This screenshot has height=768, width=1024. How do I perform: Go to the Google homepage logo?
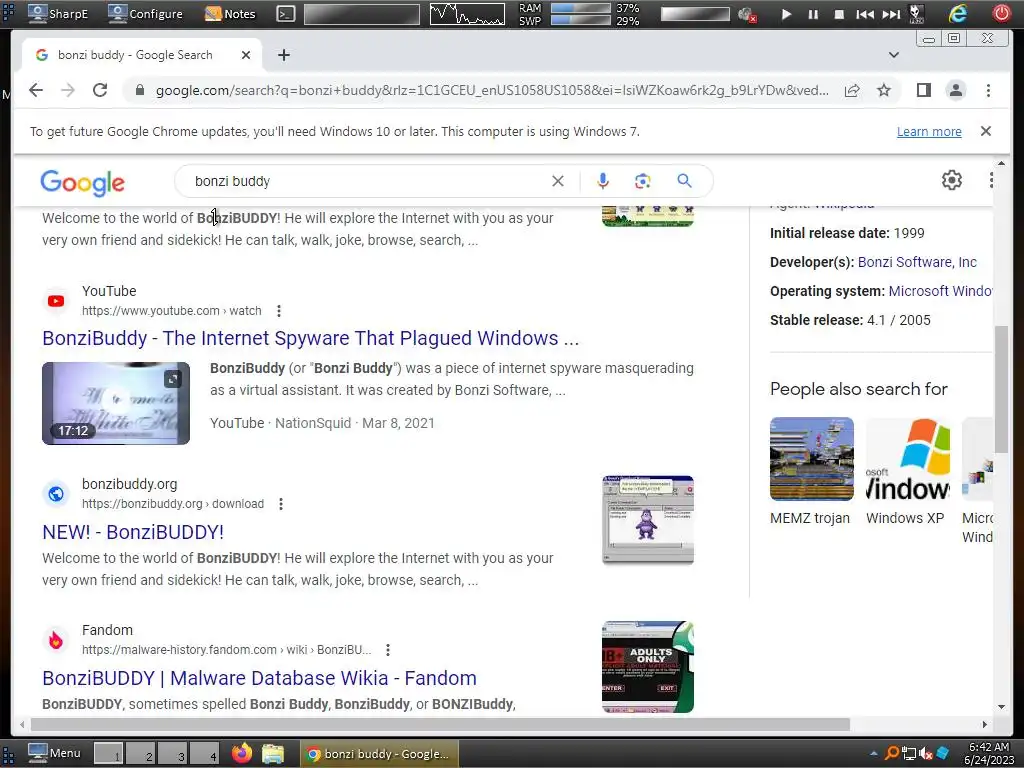click(x=82, y=182)
